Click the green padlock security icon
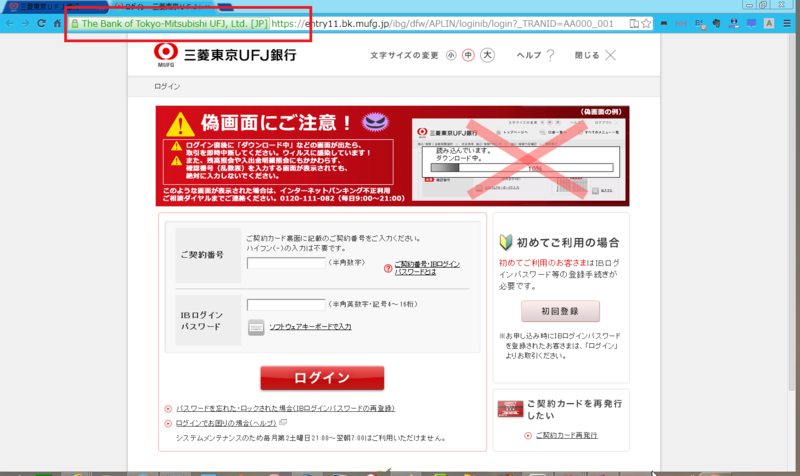800x476 pixels. pyautogui.click(x=74, y=24)
